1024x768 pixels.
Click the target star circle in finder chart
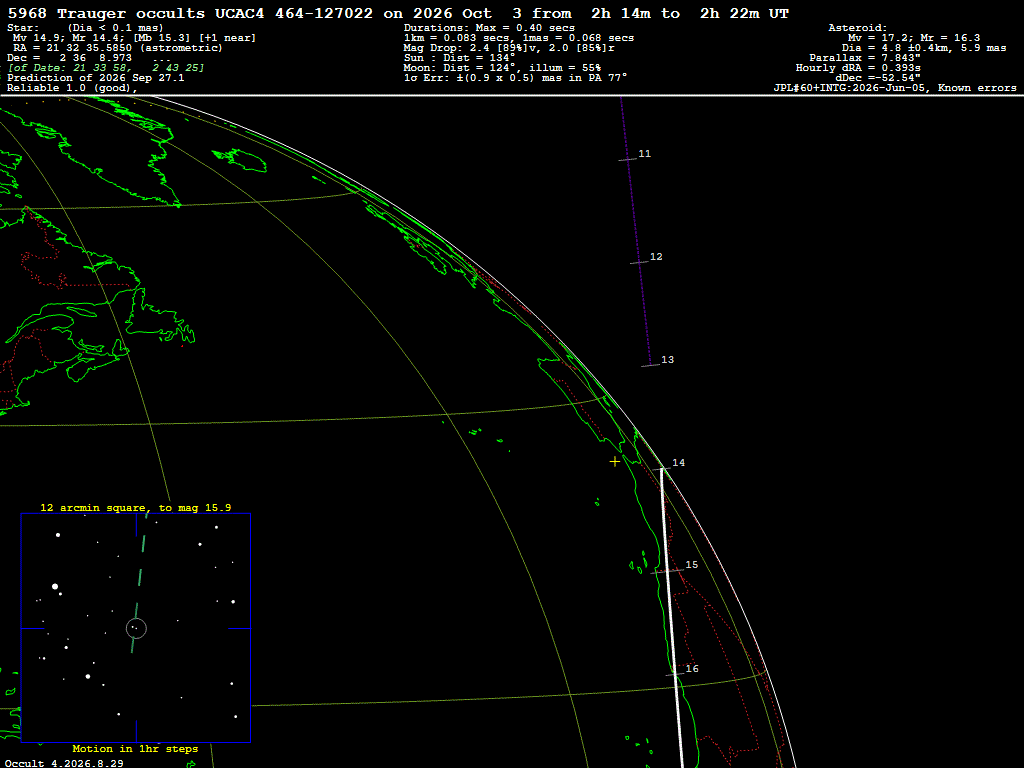(x=136, y=628)
